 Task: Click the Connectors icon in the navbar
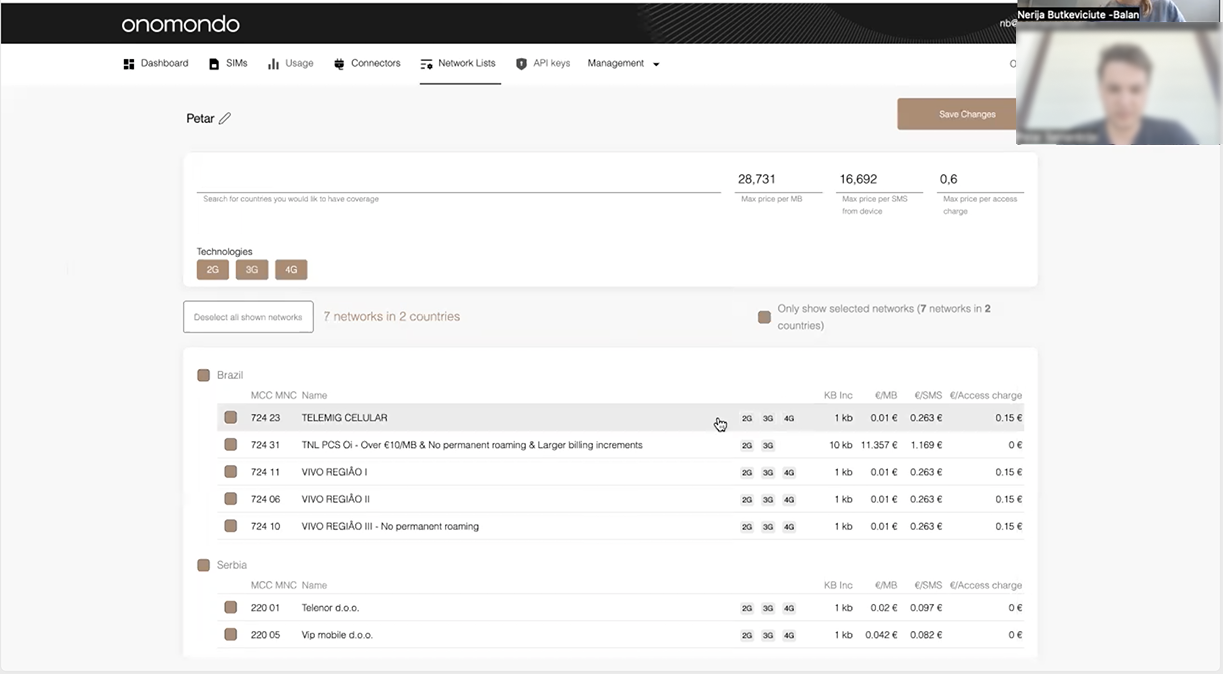(340, 63)
